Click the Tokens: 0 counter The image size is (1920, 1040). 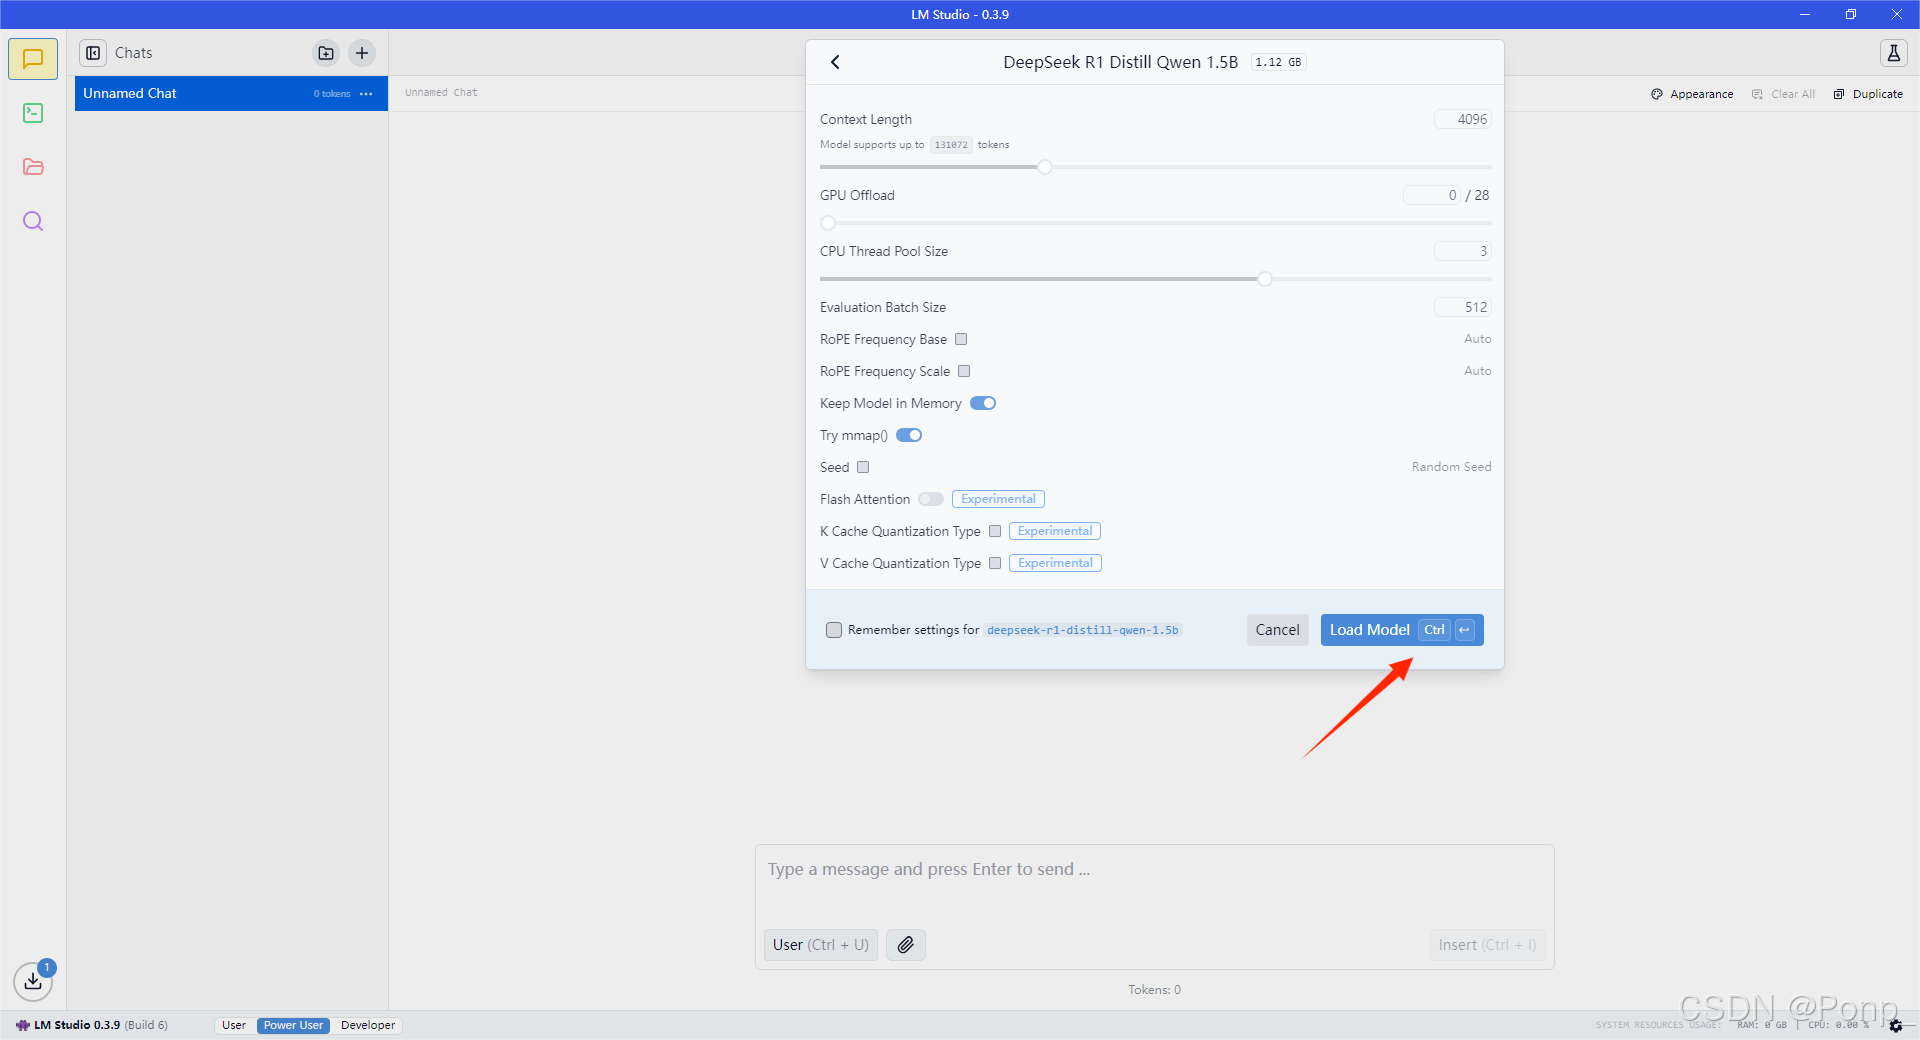1155,990
